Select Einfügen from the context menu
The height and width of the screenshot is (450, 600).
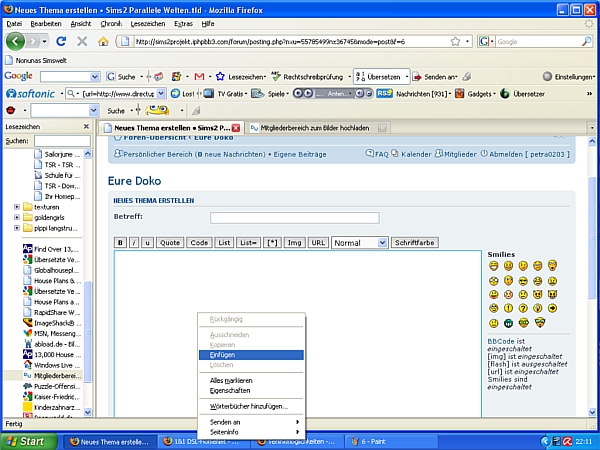[223, 355]
